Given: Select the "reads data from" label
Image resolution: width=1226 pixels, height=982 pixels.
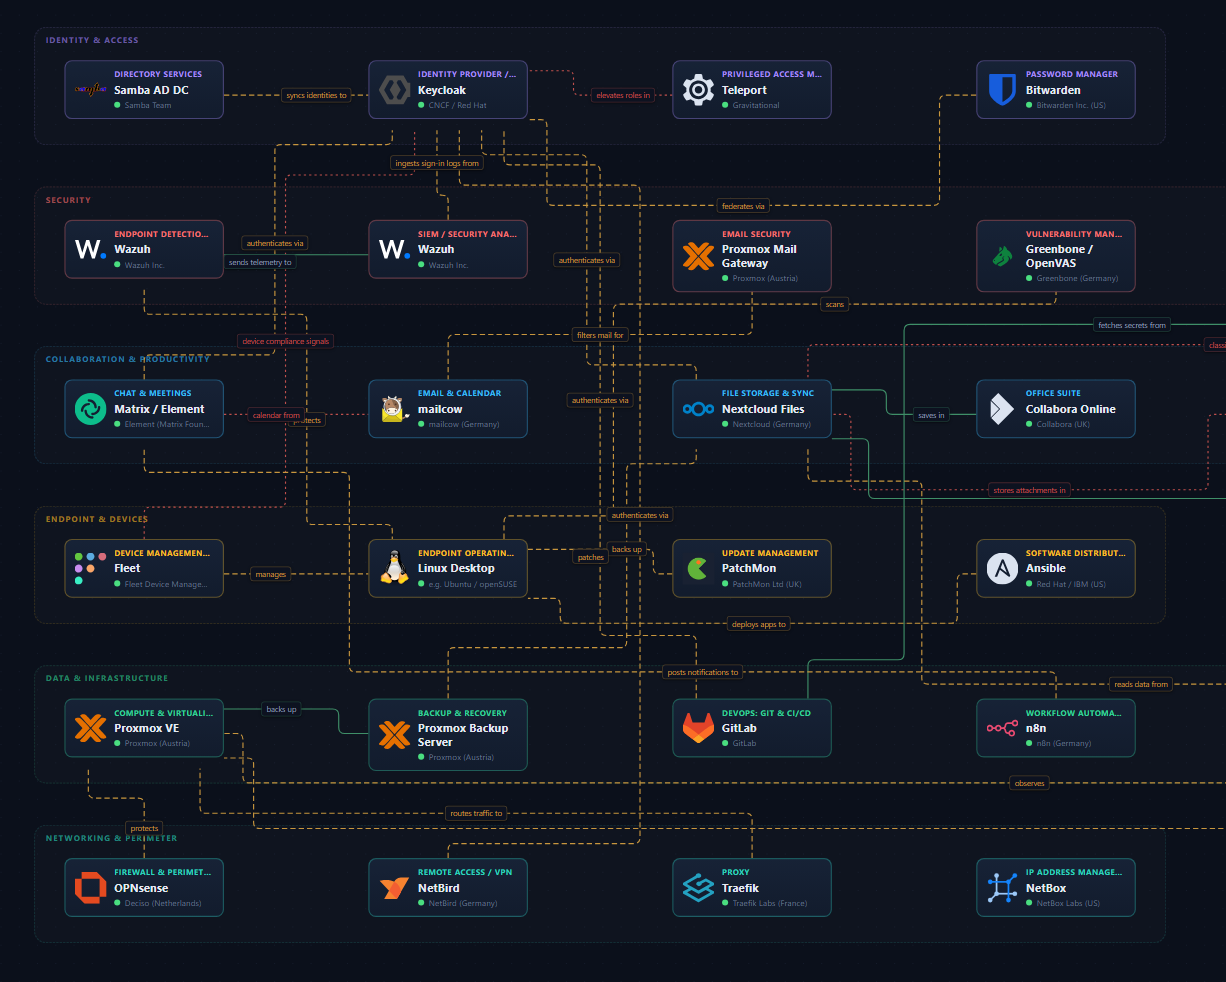Looking at the screenshot, I should (1141, 684).
